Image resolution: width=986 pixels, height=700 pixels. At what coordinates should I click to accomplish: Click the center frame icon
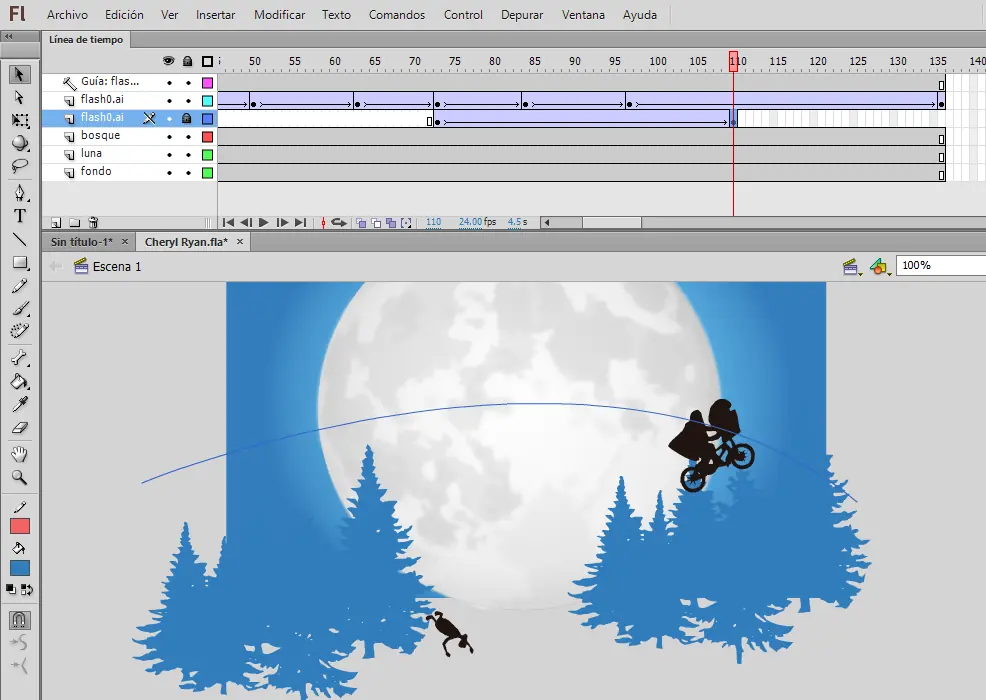point(323,222)
